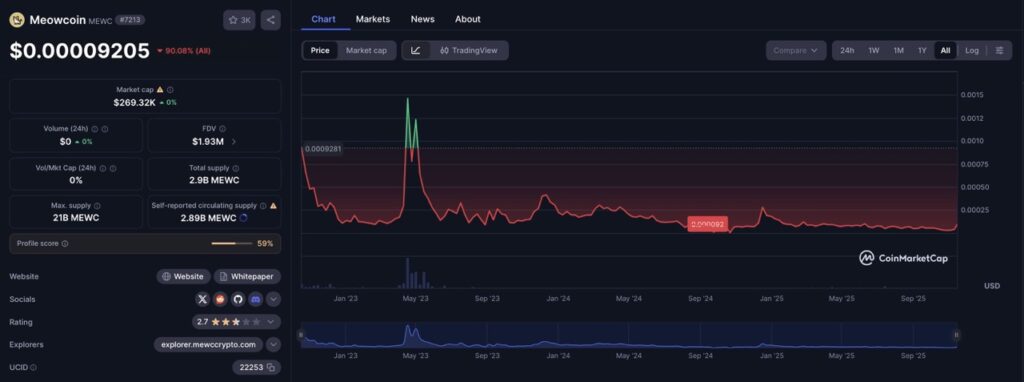
Task: Click the #7213 rank badge
Action: click(130, 20)
